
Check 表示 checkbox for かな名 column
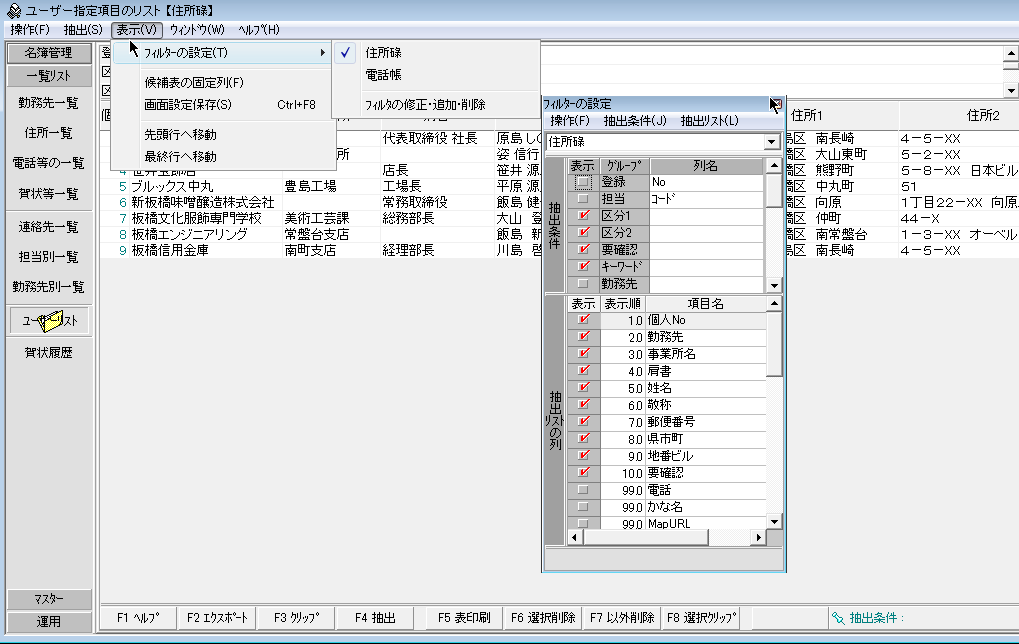583,507
